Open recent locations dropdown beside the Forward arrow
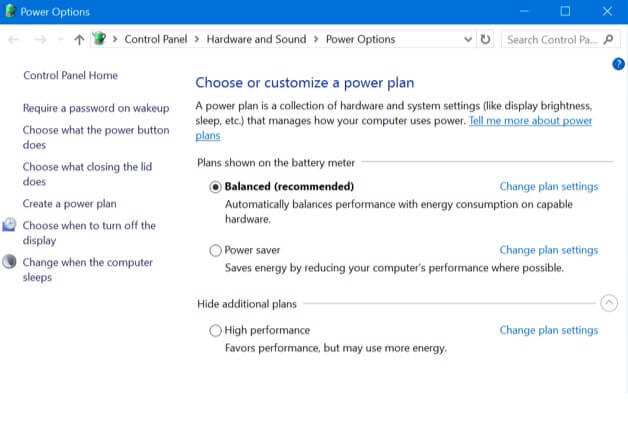The height and width of the screenshot is (441, 628). [x=60, y=39]
